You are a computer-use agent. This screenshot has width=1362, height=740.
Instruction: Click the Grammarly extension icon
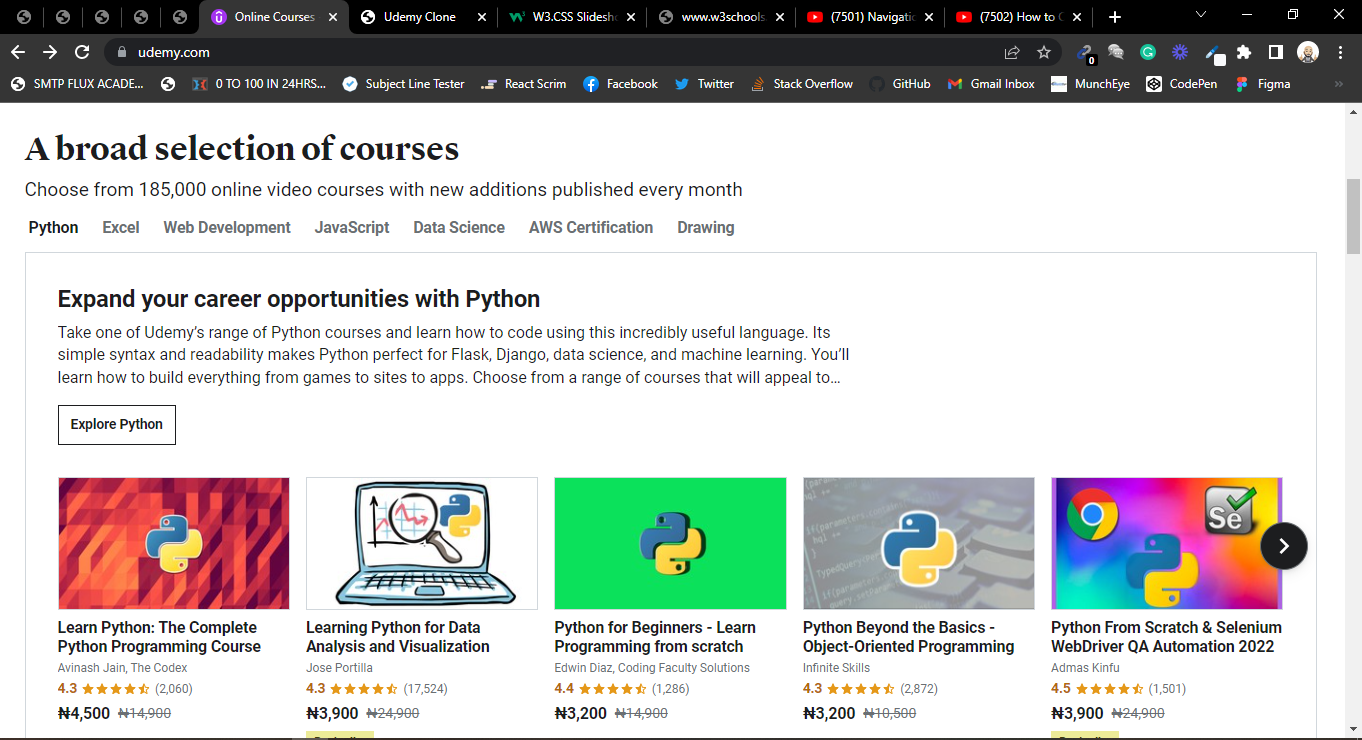(1148, 51)
